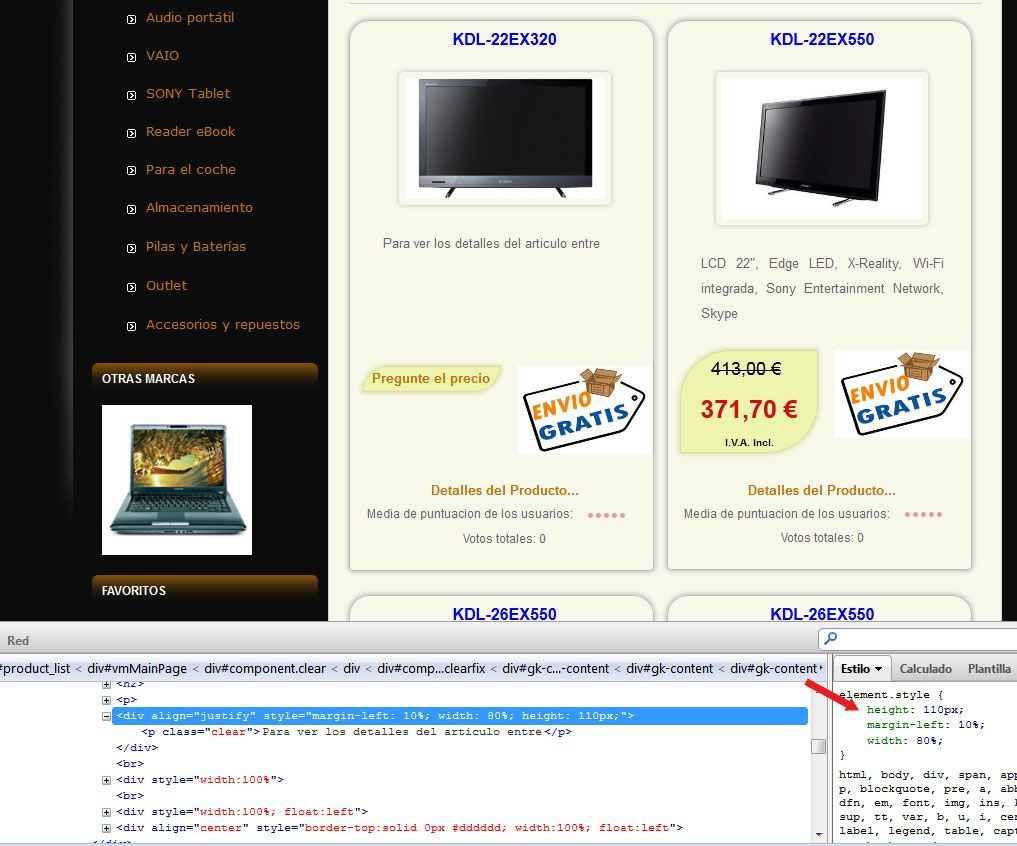Screen dimensions: 1017x846
Task: Click arrow bullet icon beside Outlet
Action: (x=132, y=287)
